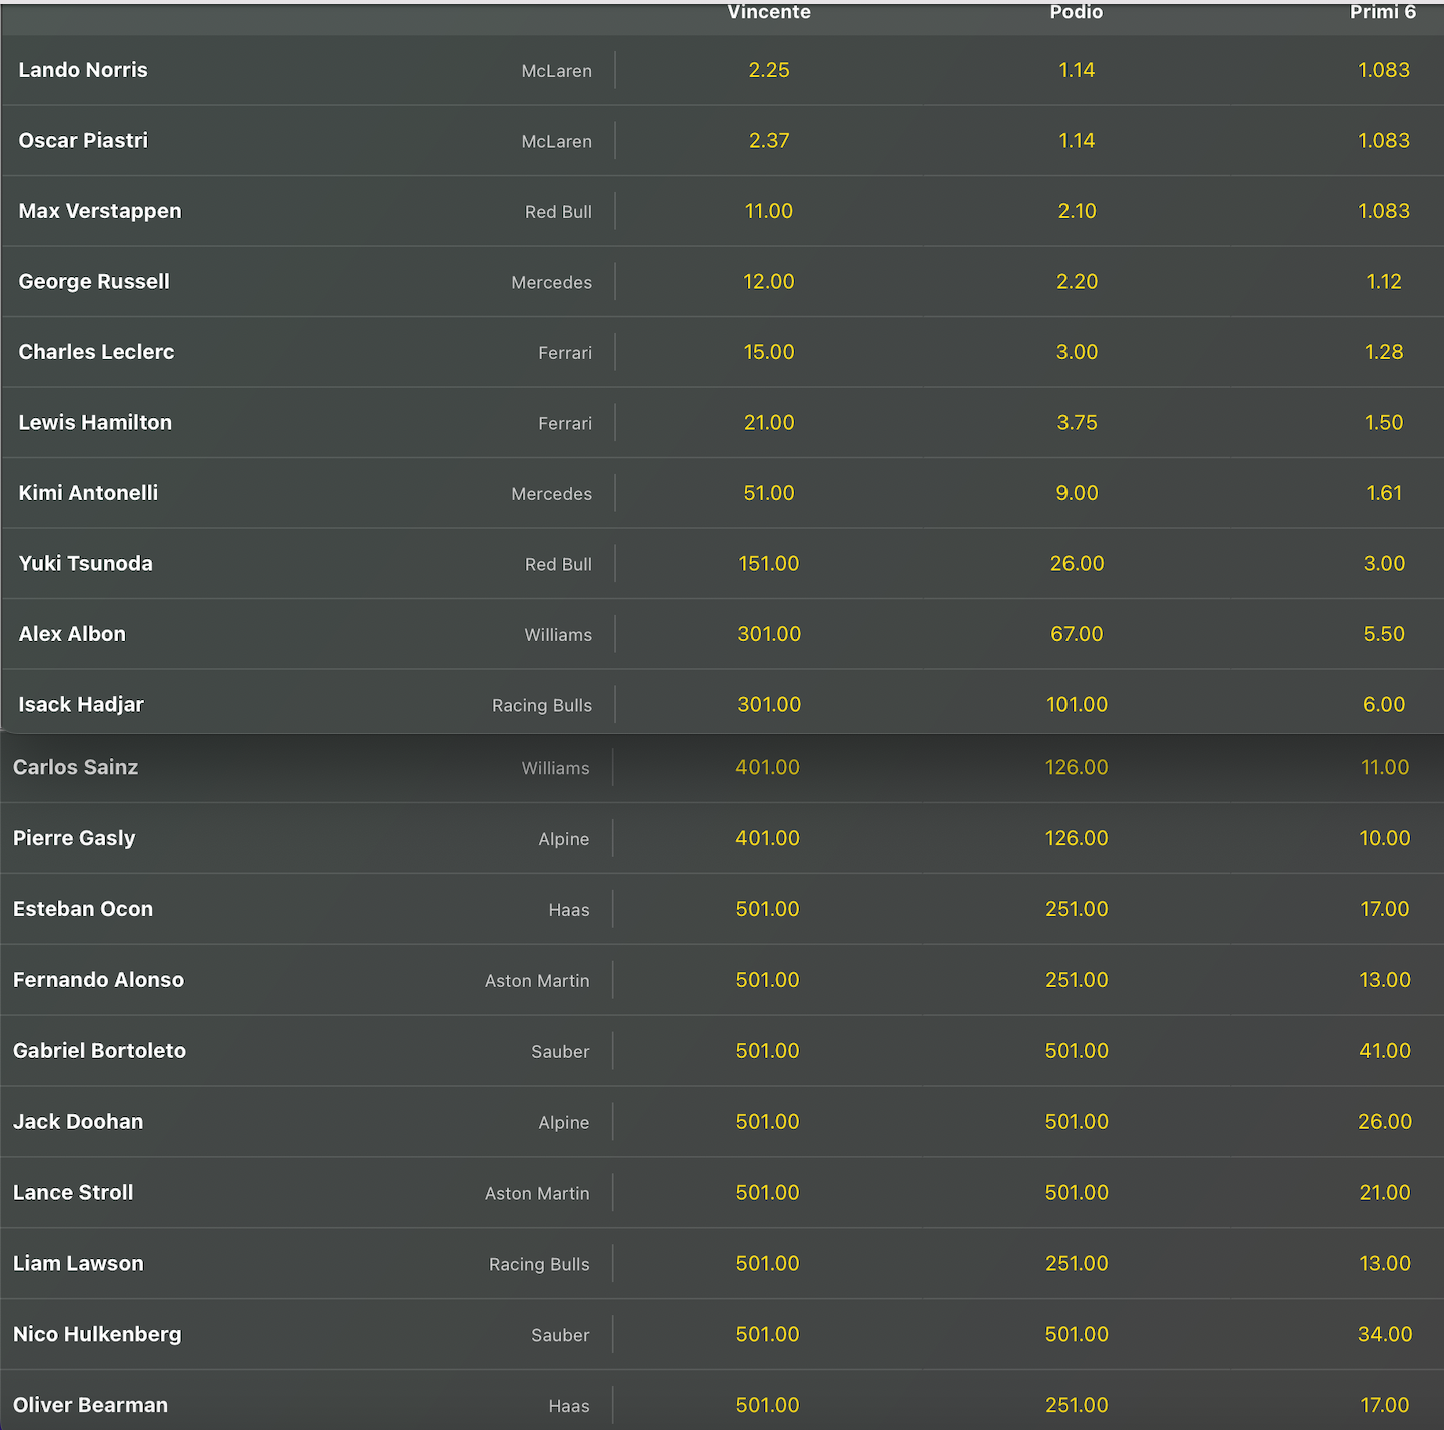This screenshot has width=1444, height=1430.
Task: Select Charles Leclerc winner odds 15.00
Action: [768, 352]
